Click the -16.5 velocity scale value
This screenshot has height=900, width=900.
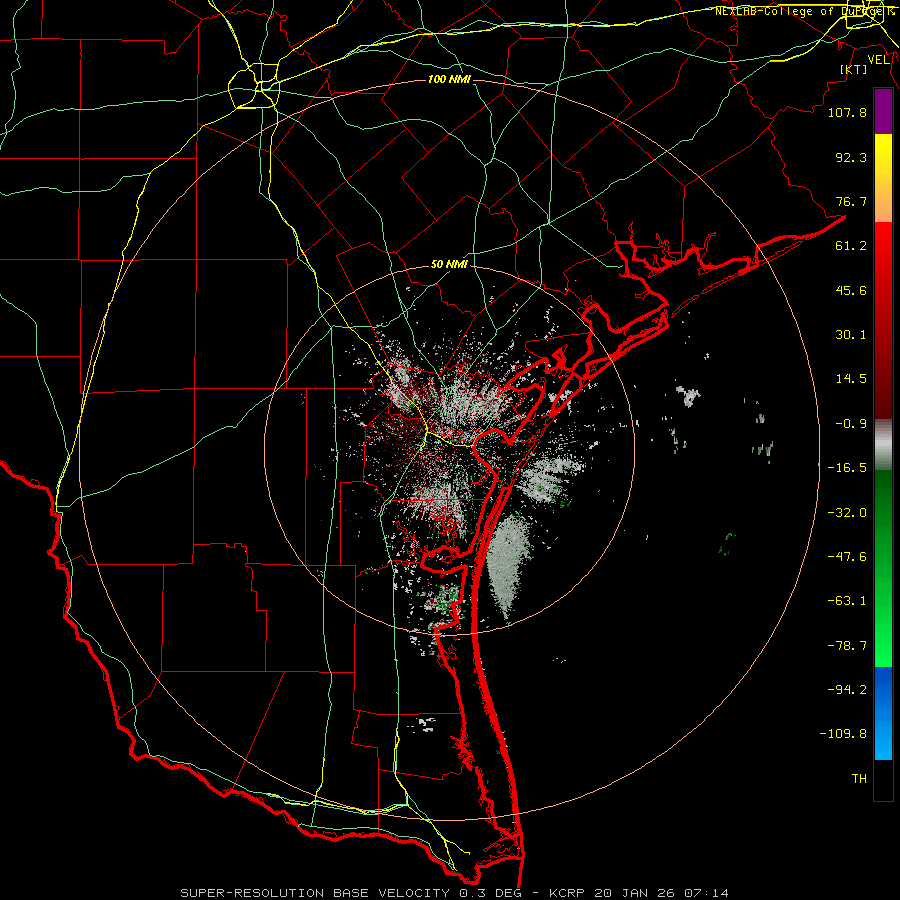pyautogui.click(x=847, y=468)
